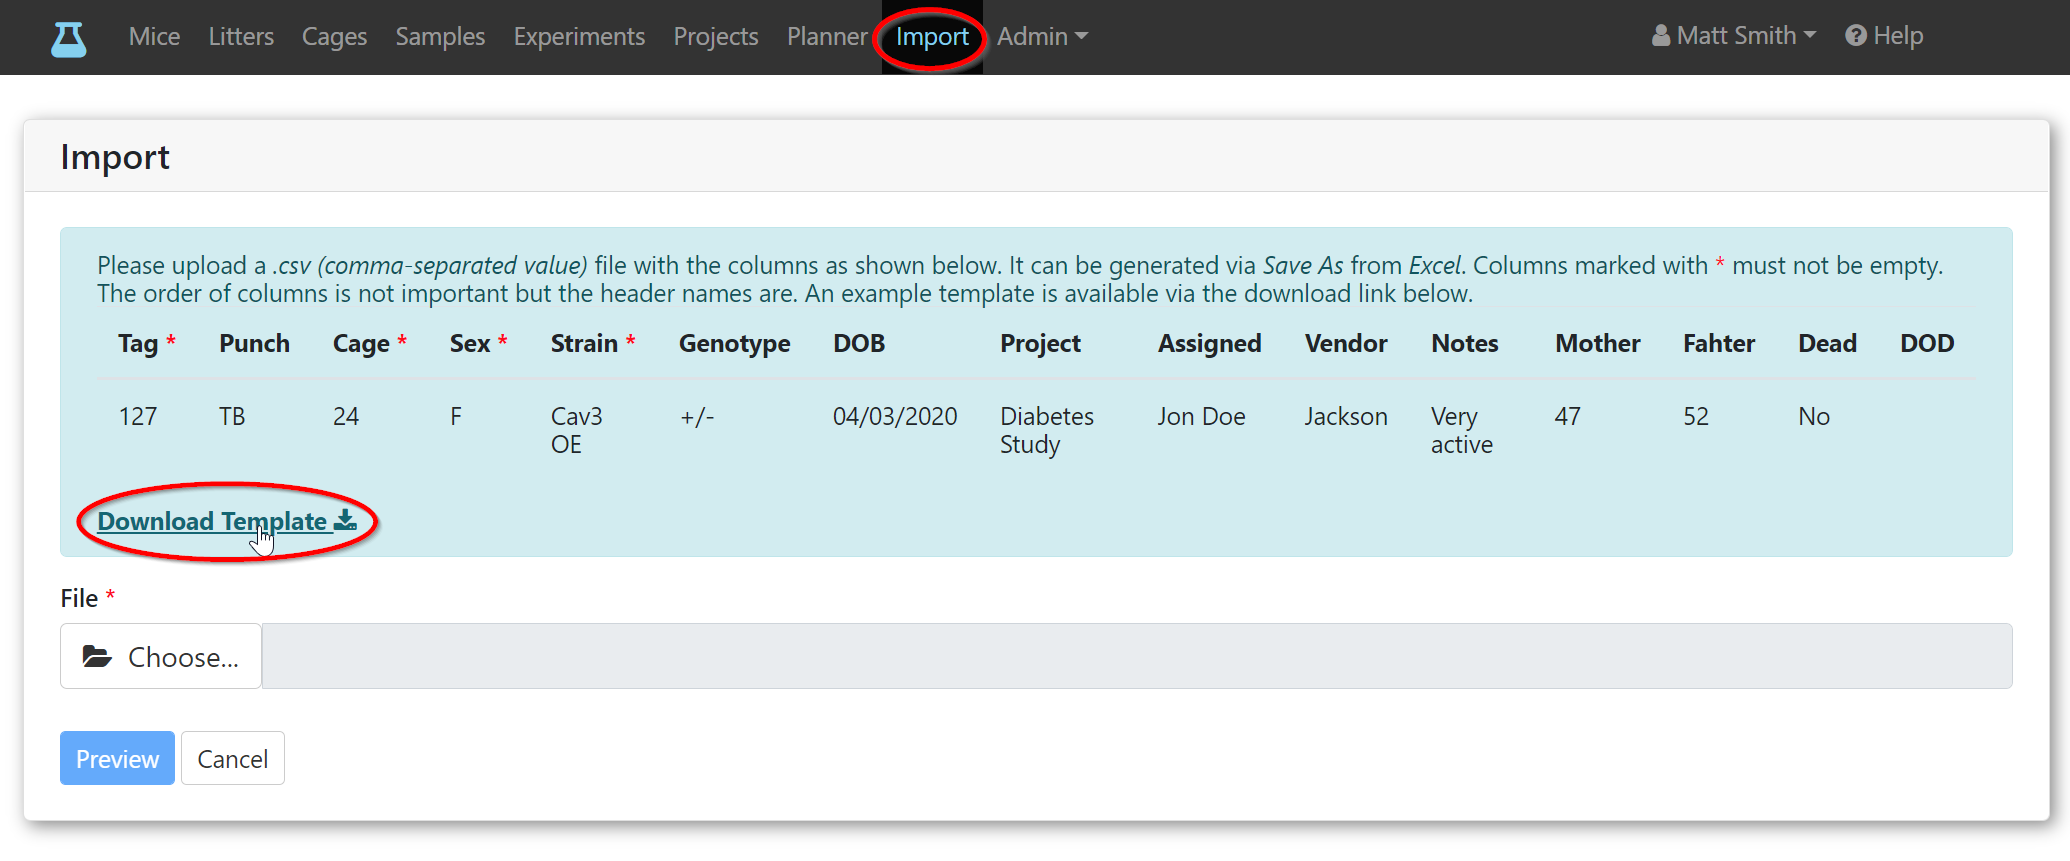Click the Genotype column header
2070x861 pixels.
pos(735,343)
